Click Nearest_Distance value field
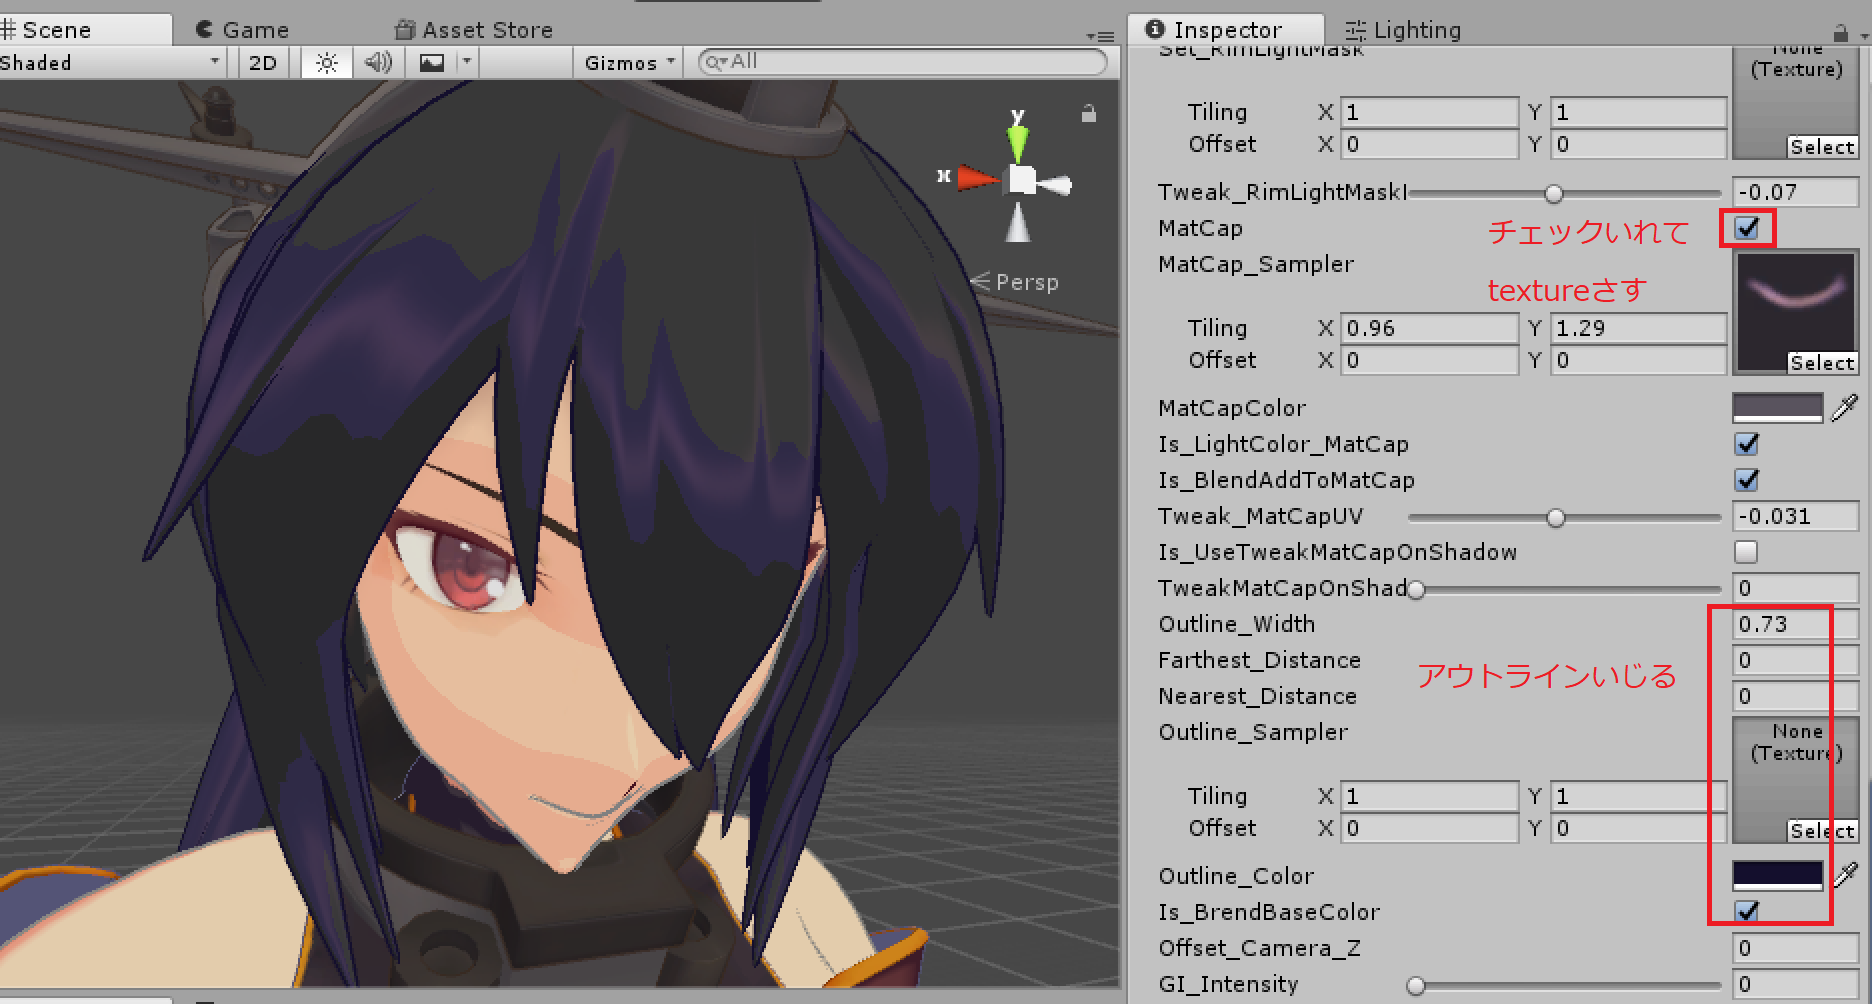The width and height of the screenshot is (1872, 1004). click(x=1795, y=696)
